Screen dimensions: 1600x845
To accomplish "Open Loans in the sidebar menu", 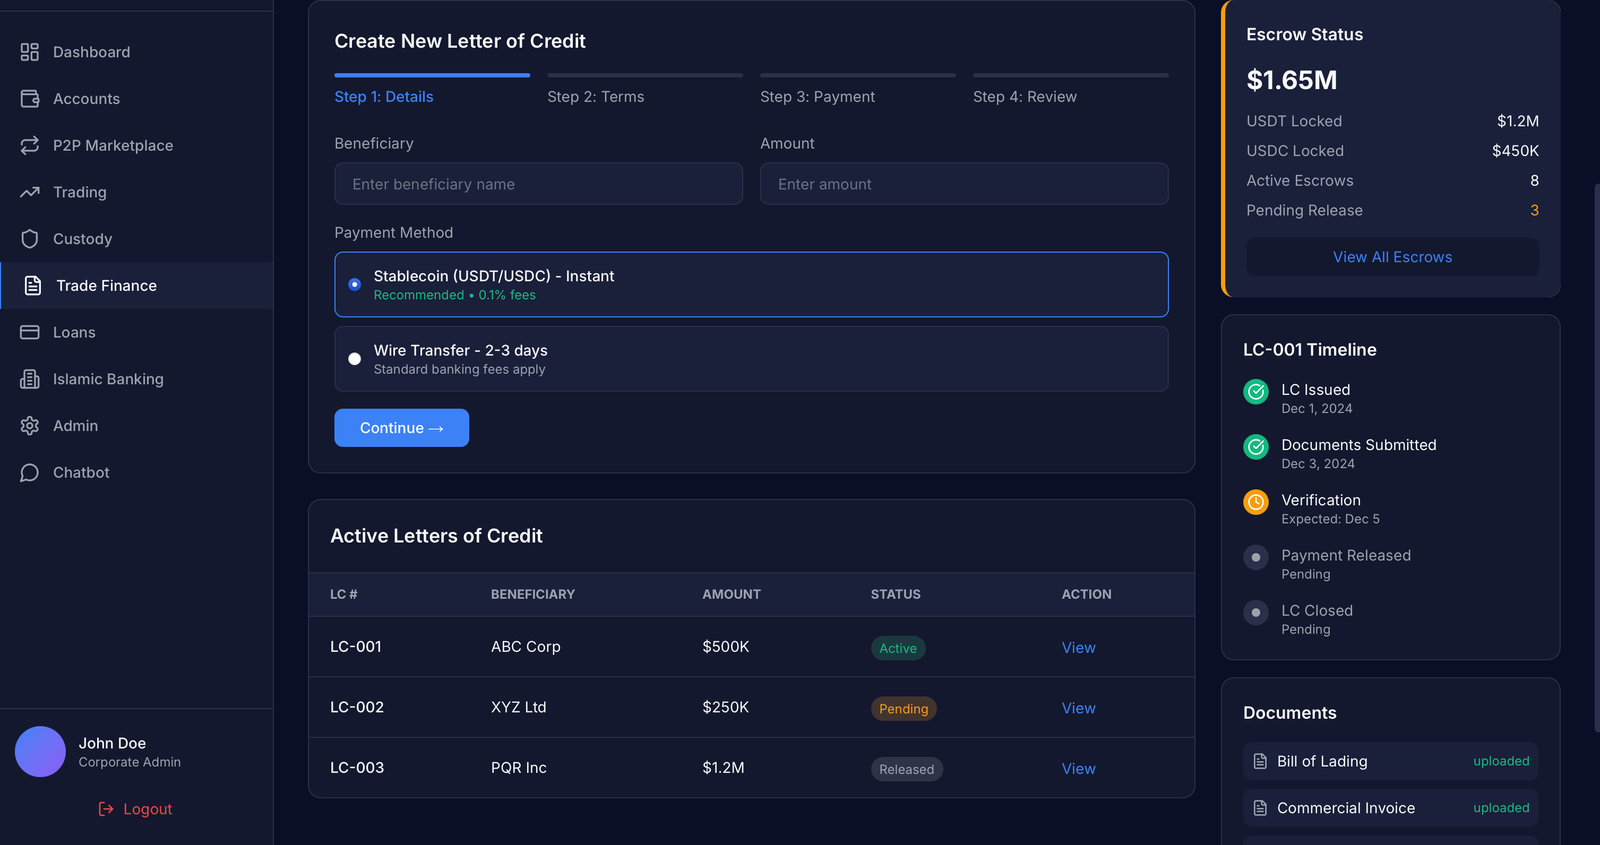I will click(74, 333).
